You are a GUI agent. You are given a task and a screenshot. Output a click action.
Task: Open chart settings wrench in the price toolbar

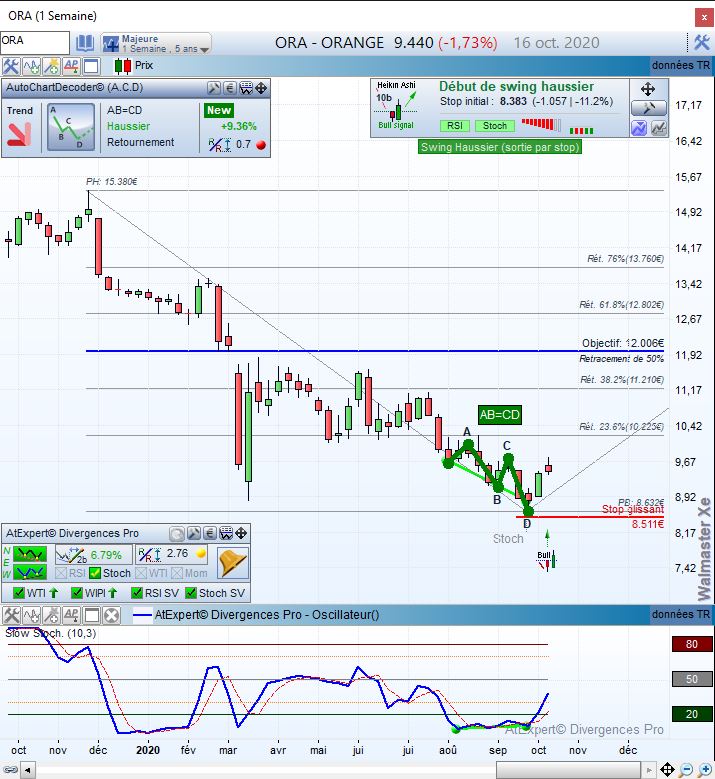coord(11,66)
